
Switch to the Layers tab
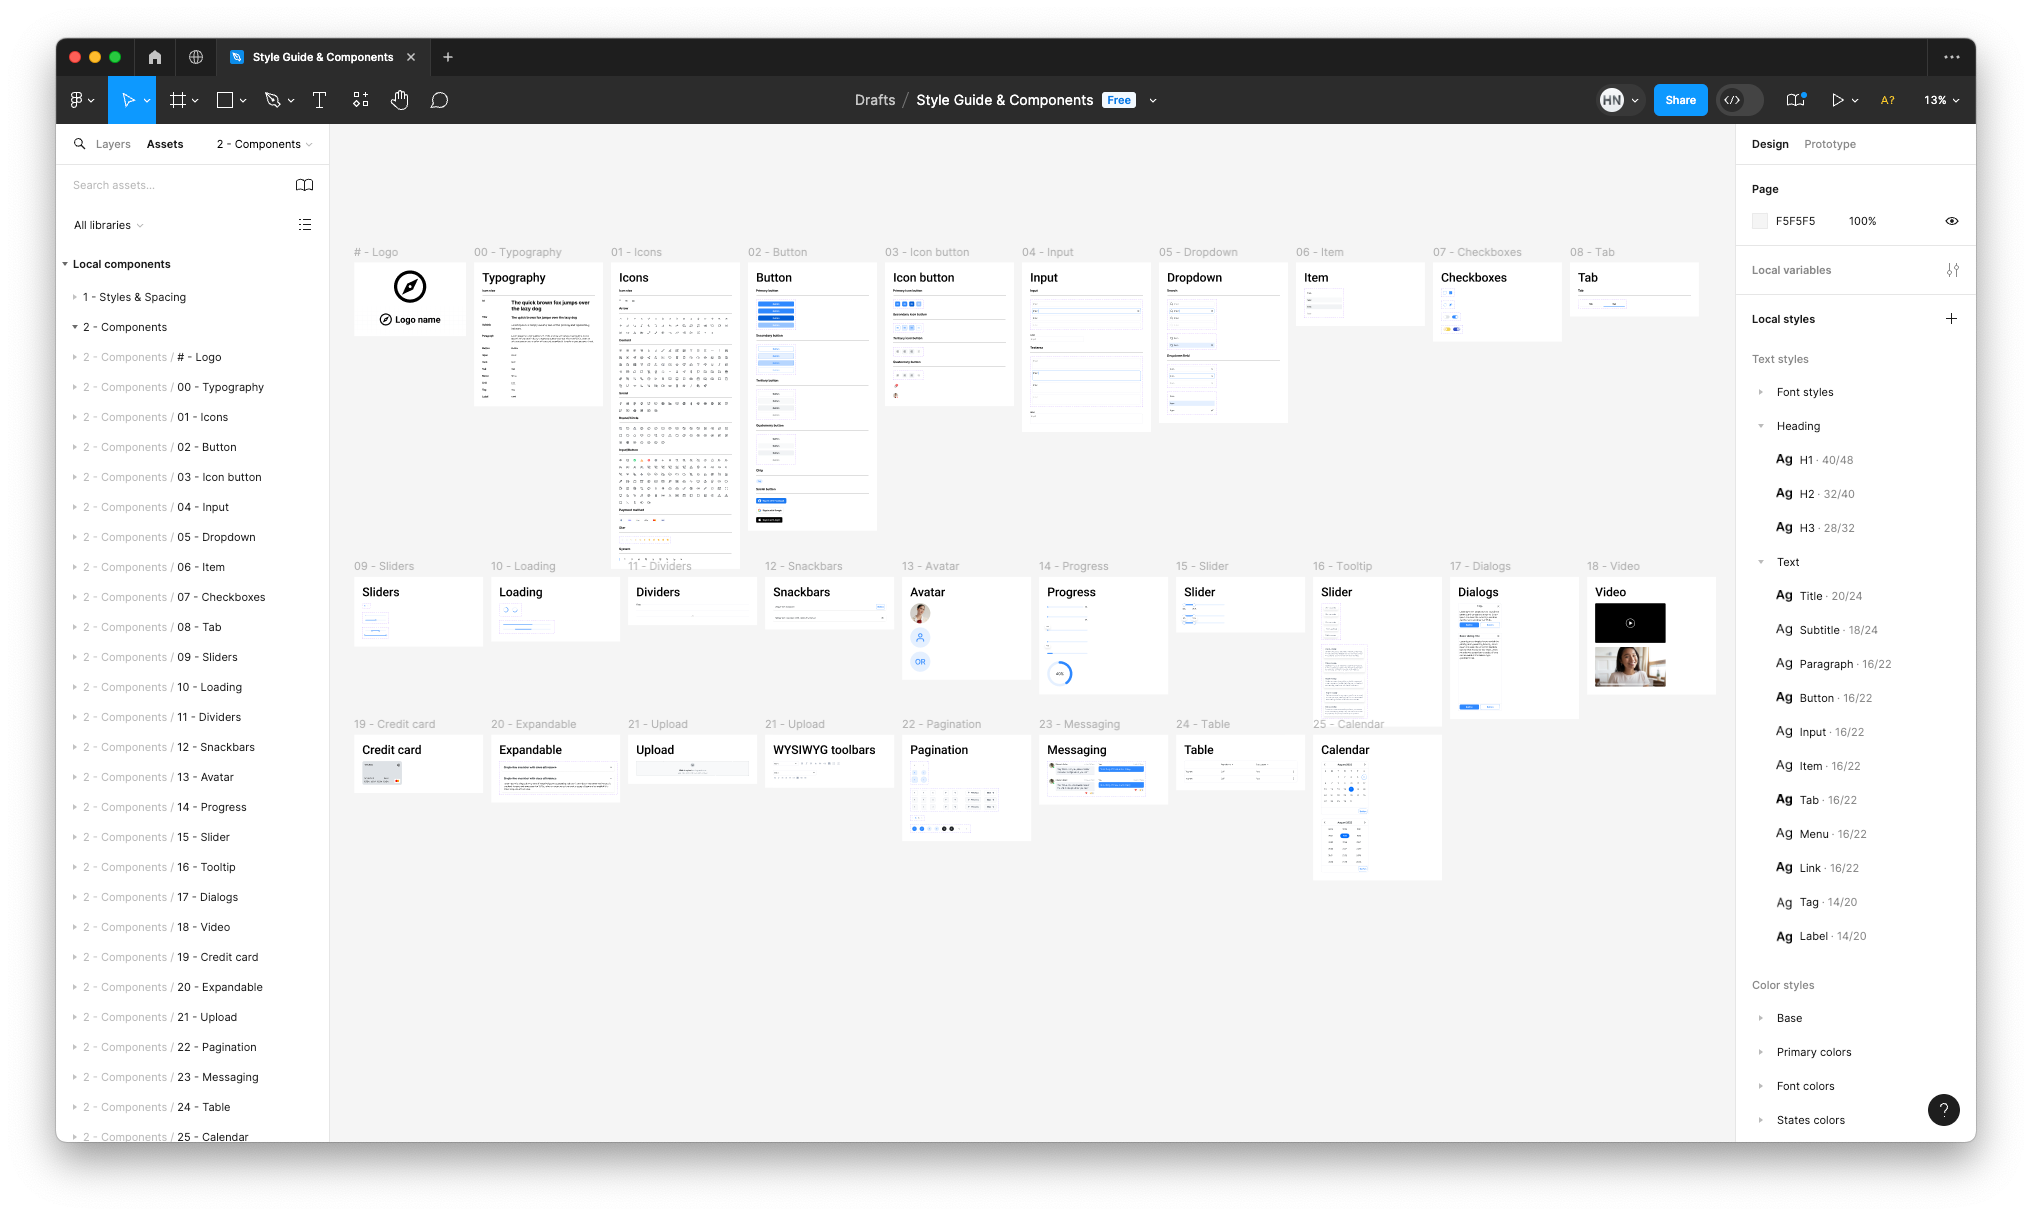pos(113,144)
